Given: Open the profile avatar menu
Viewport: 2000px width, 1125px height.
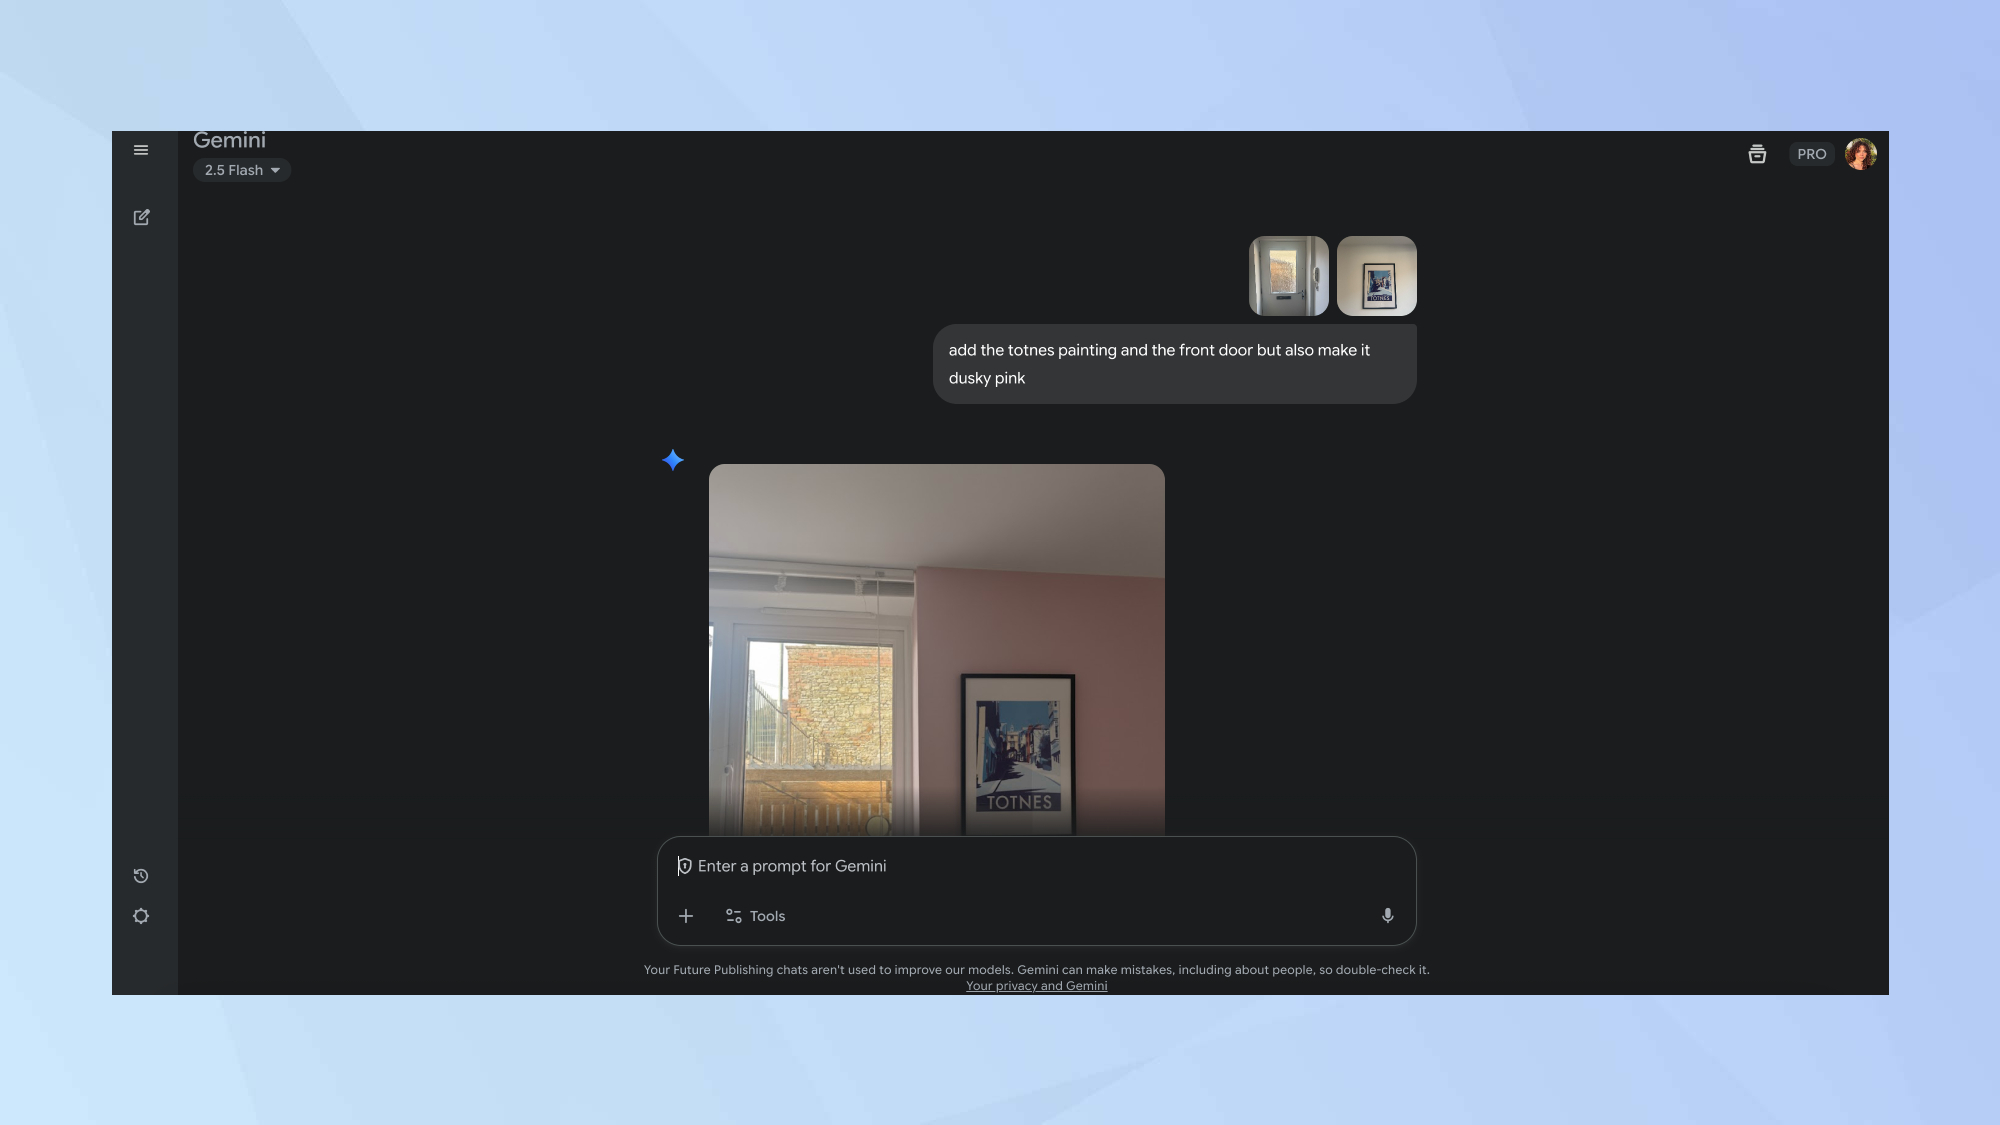Looking at the screenshot, I should (x=1860, y=154).
